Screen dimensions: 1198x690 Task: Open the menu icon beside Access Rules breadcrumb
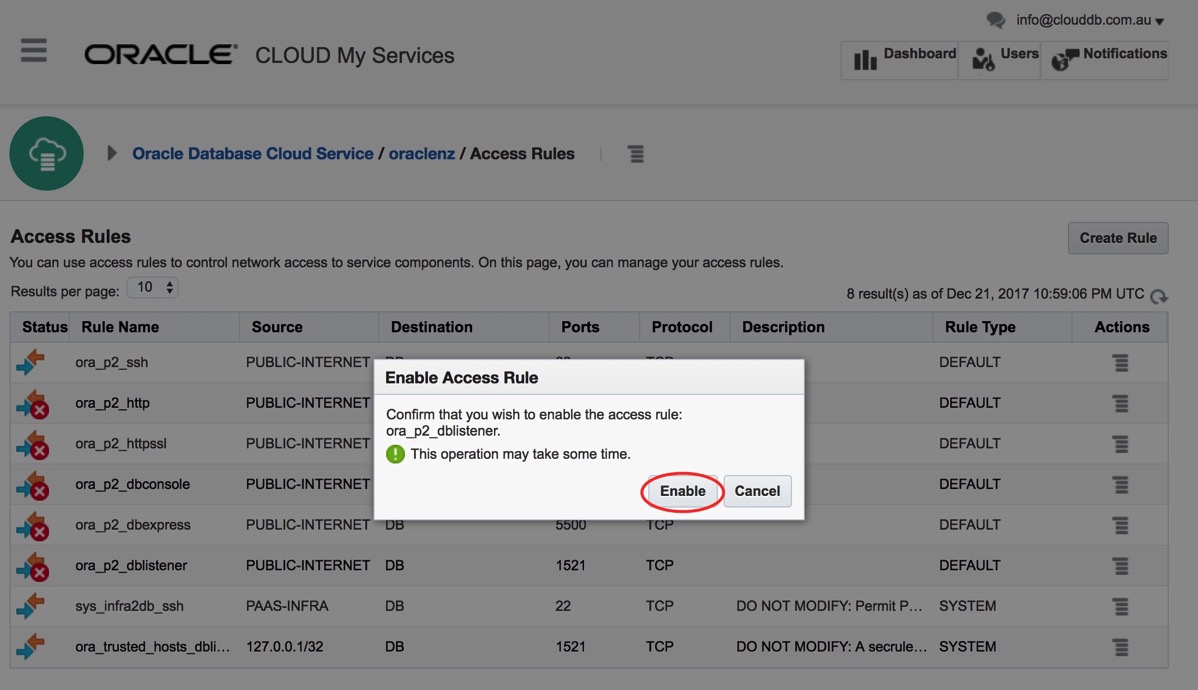pos(636,154)
